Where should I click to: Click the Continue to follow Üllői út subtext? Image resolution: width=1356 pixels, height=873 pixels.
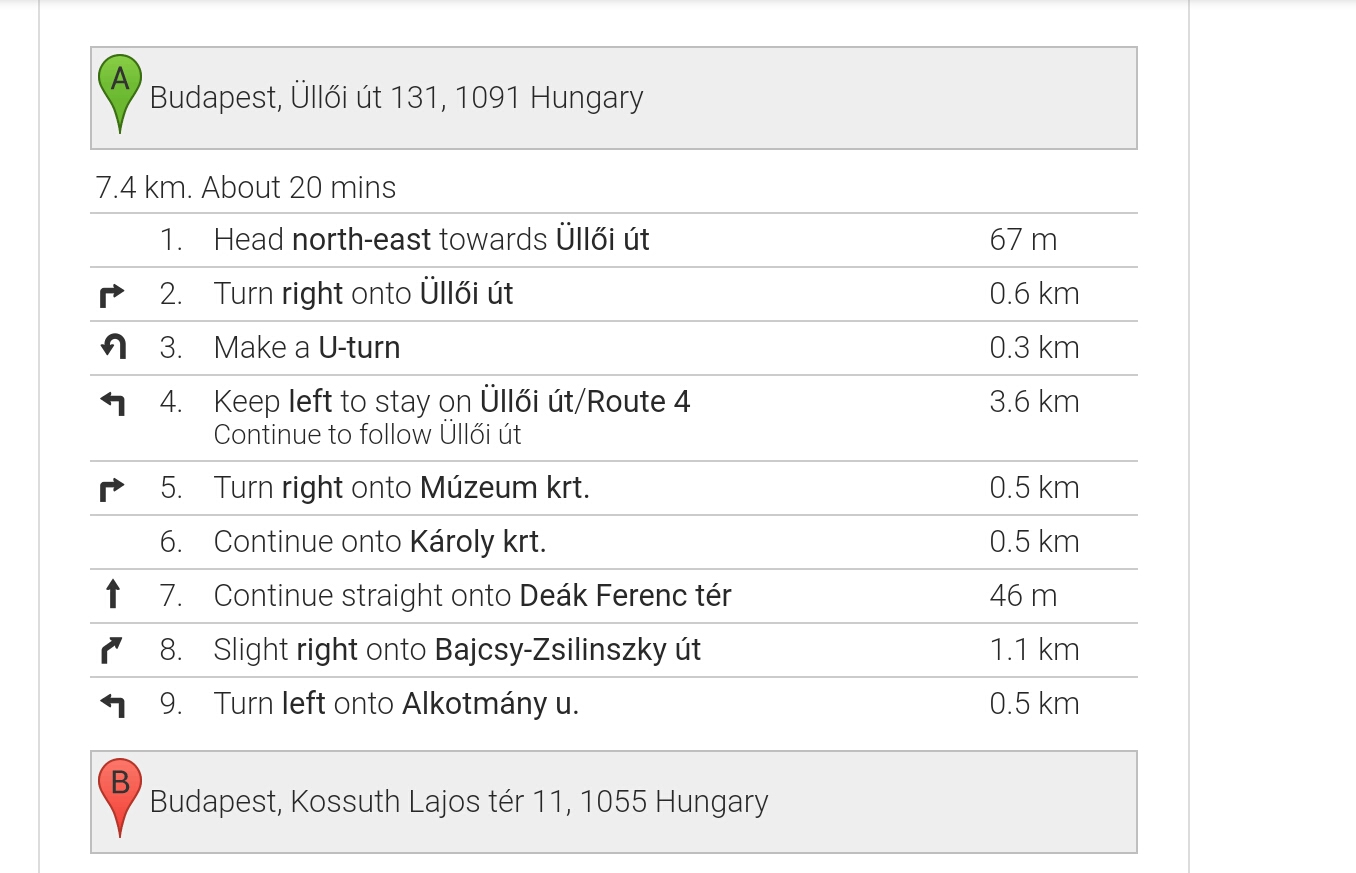click(x=368, y=435)
